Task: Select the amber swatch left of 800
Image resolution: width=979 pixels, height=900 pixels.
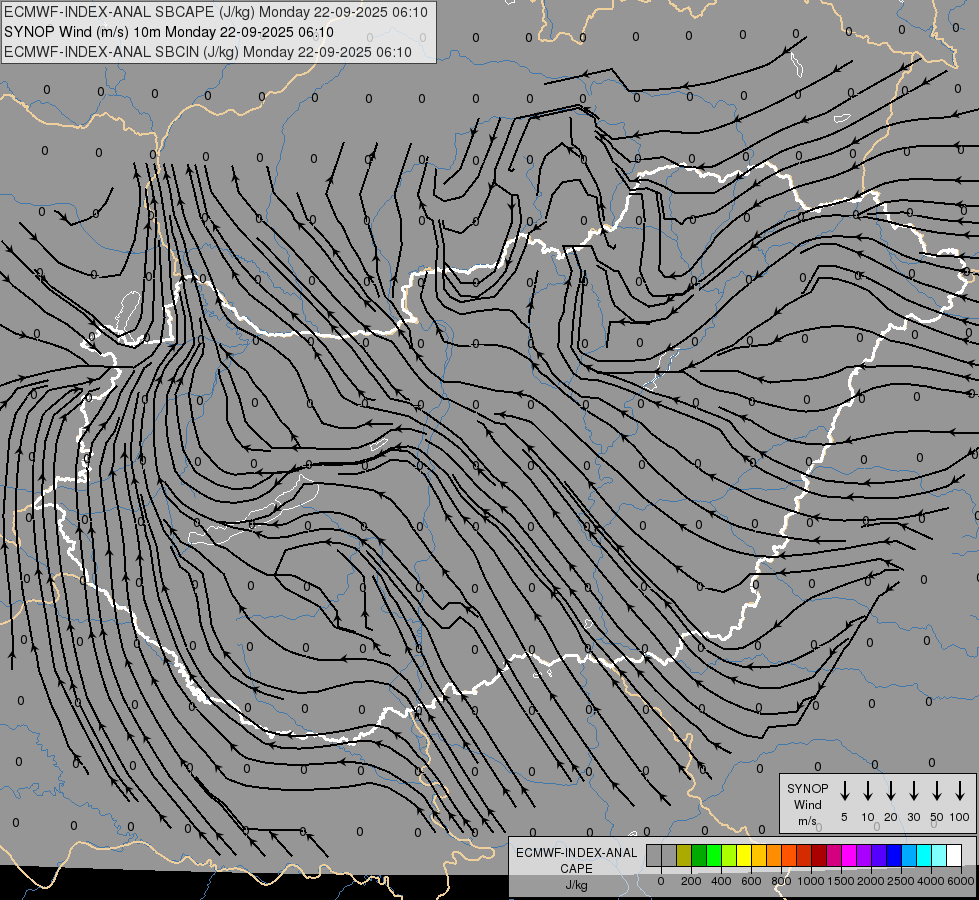Action: pyautogui.click(x=759, y=856)
